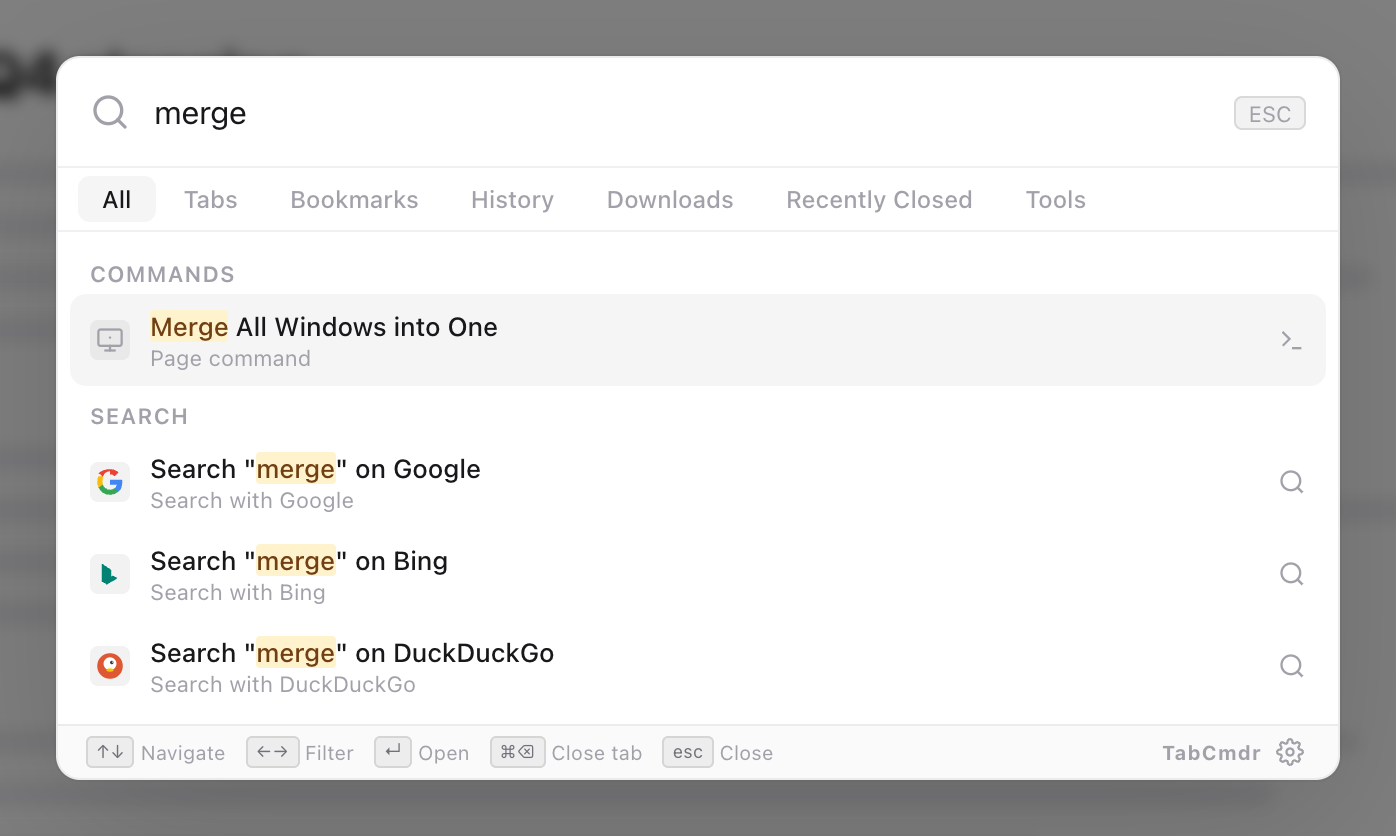The width and height of the screenshot is (1396, 836).
Task: Click the command-delete Close tab key hint
Action: pyautogui.click(x=518, y=752)
